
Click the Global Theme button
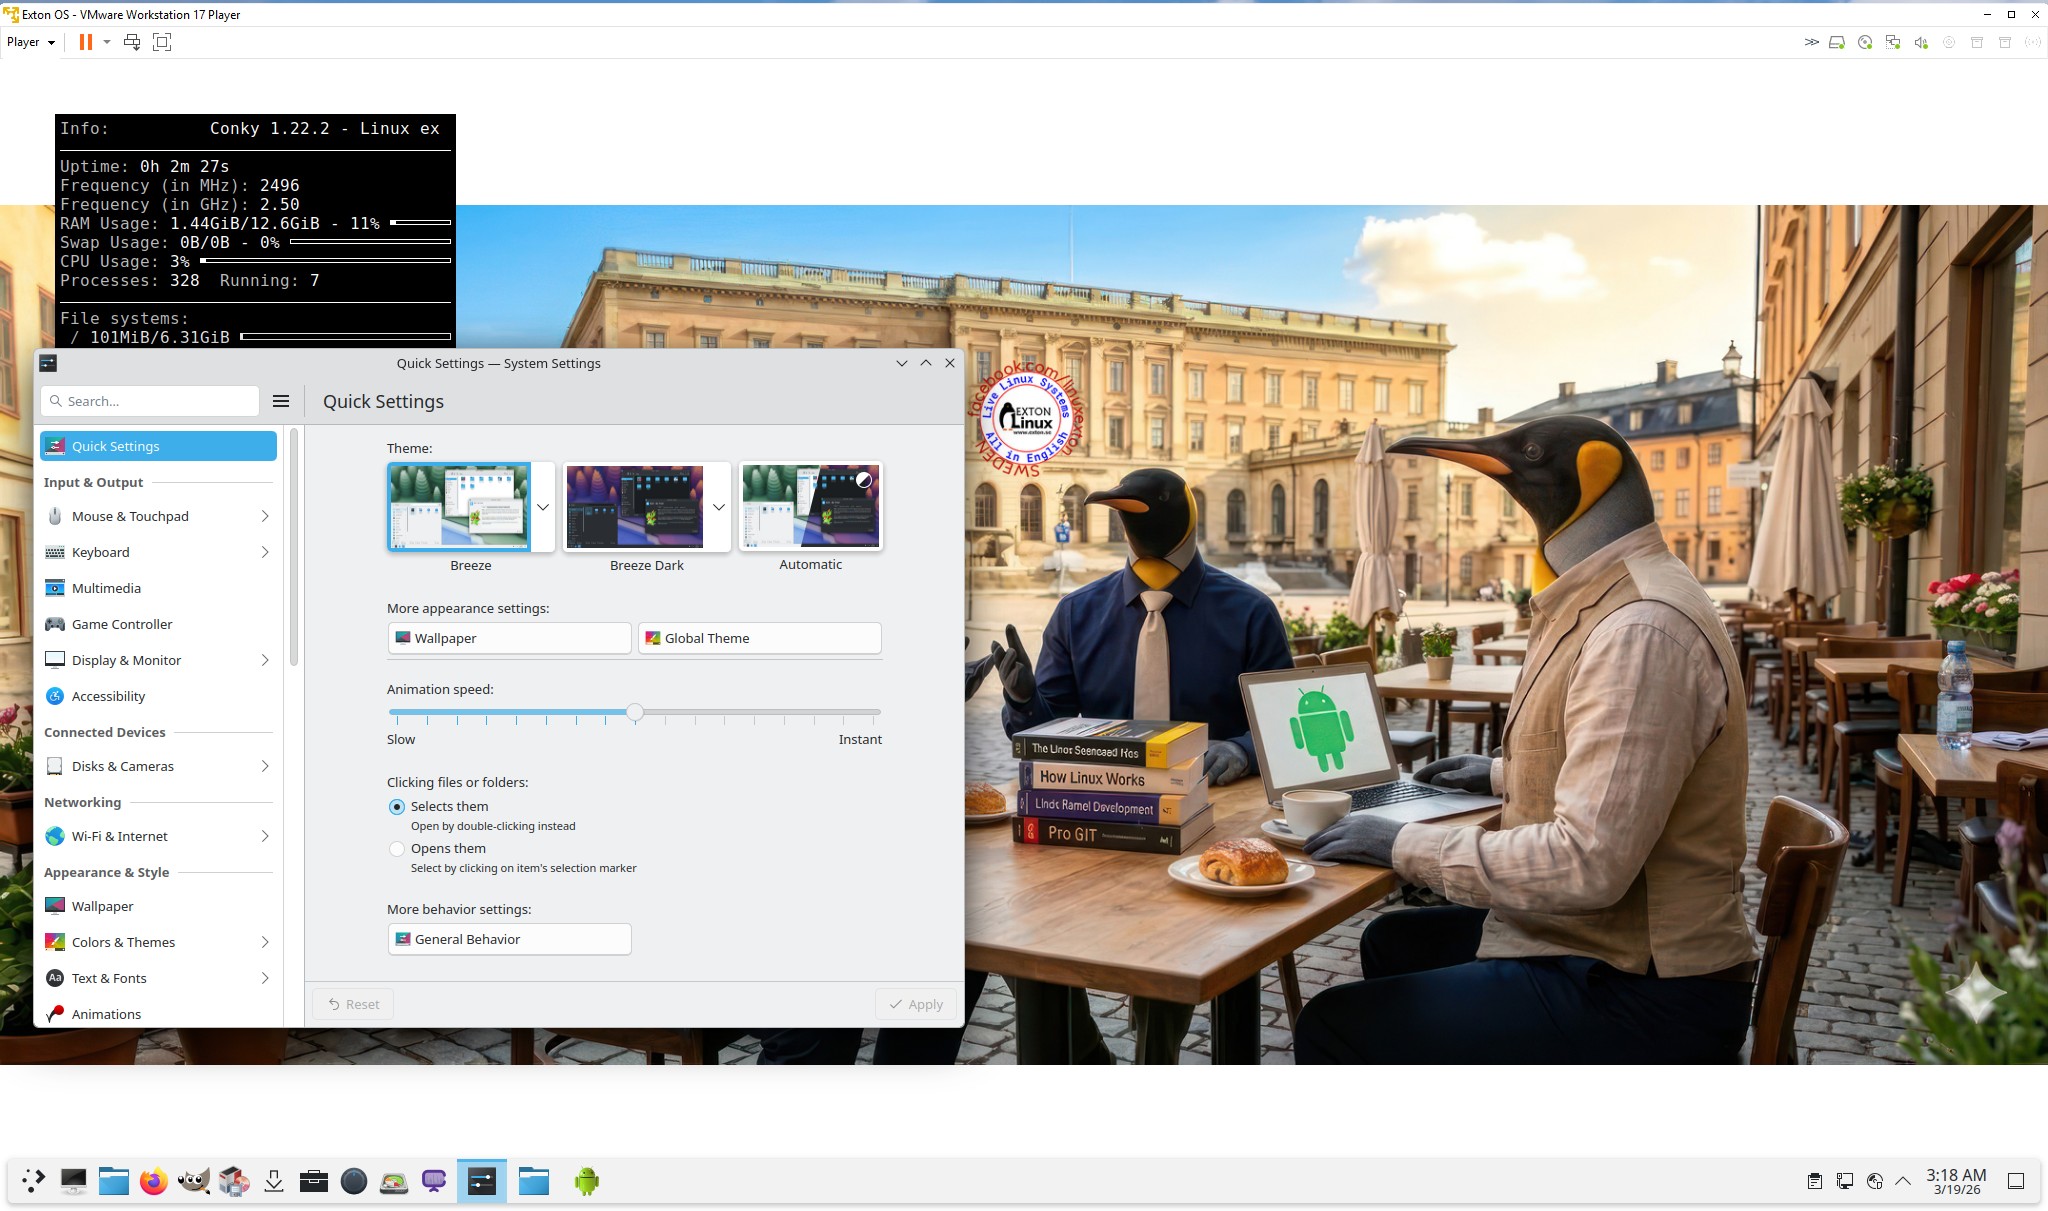click(x=759, y=638)
